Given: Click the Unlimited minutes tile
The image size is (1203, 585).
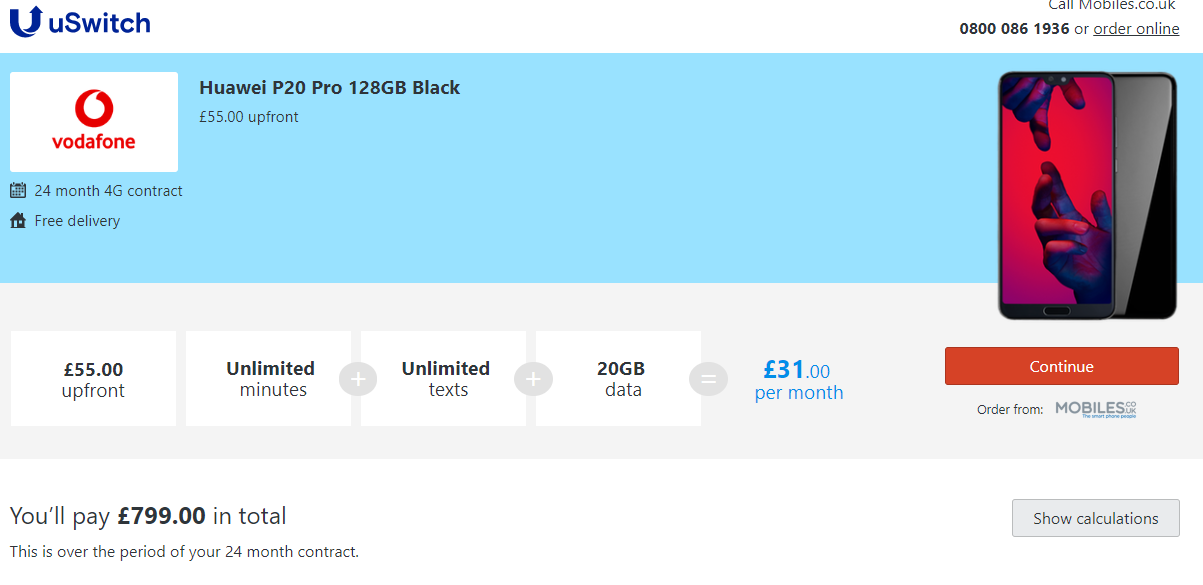Looking at the screenshot, I should [269, 379].
